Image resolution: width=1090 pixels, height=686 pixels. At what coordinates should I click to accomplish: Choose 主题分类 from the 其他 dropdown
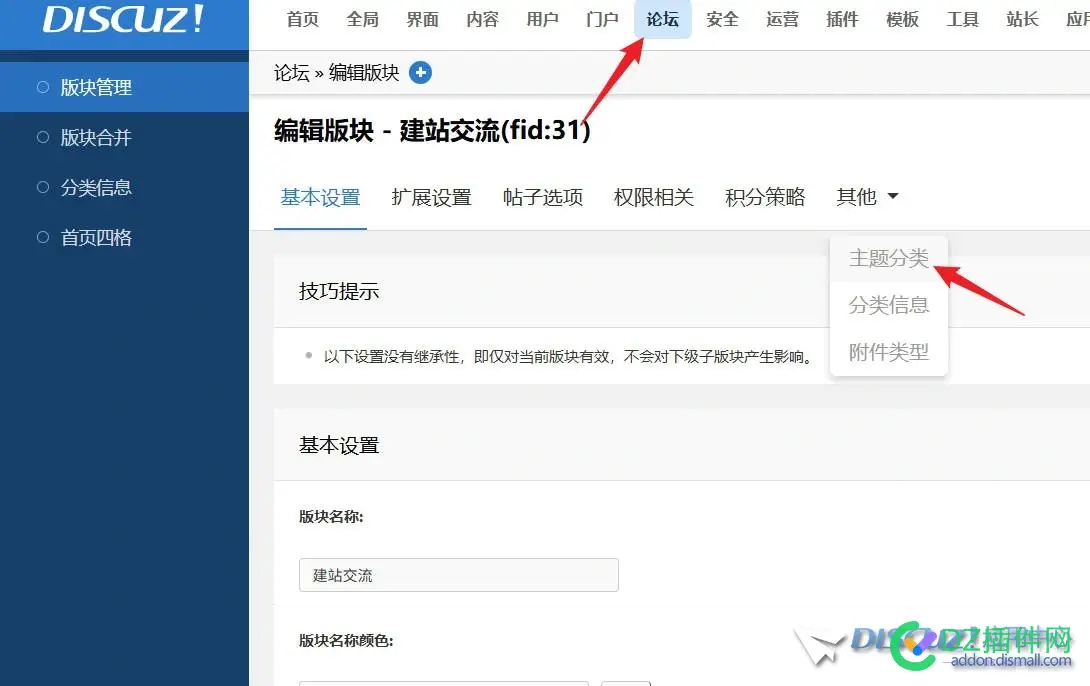pyautogui.click(x=888, y=259)
